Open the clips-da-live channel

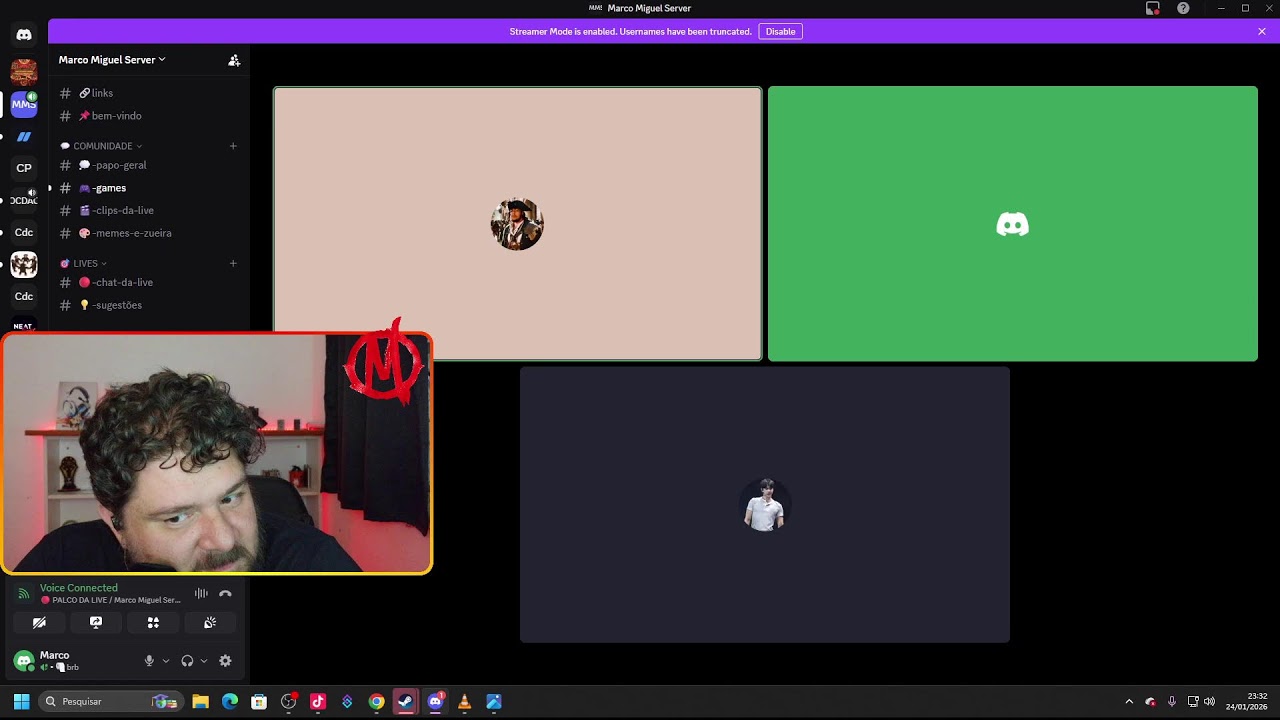coord(148,211)
